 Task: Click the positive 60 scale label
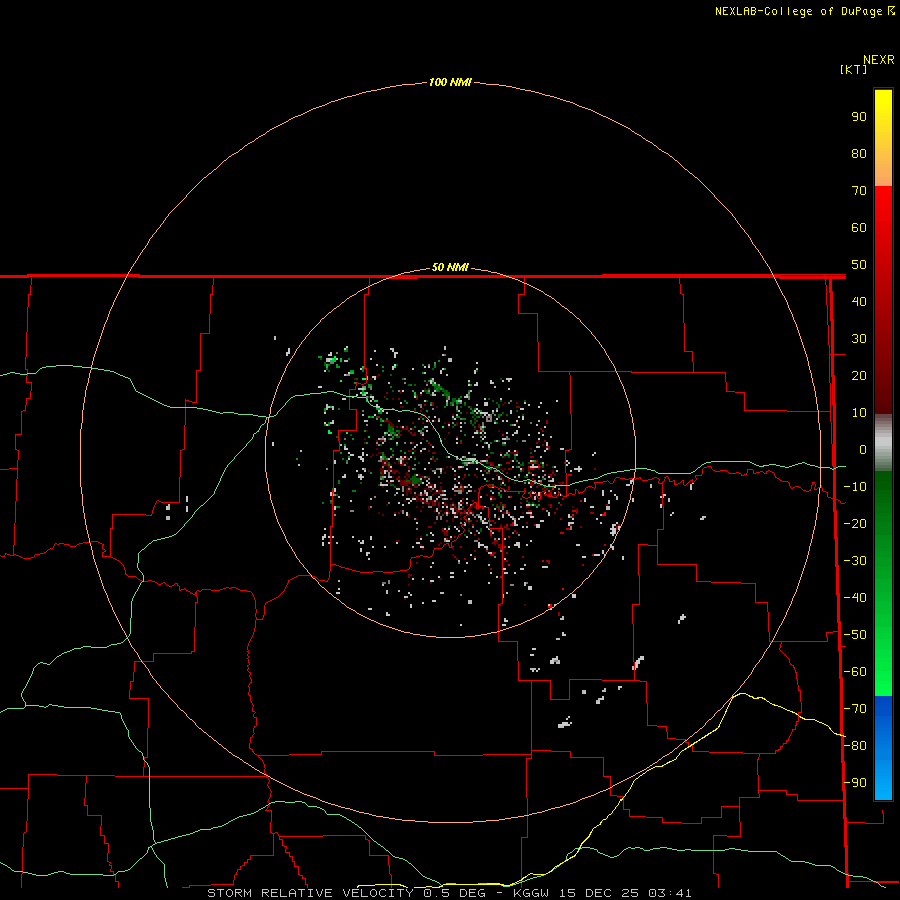tap(859, 227)
